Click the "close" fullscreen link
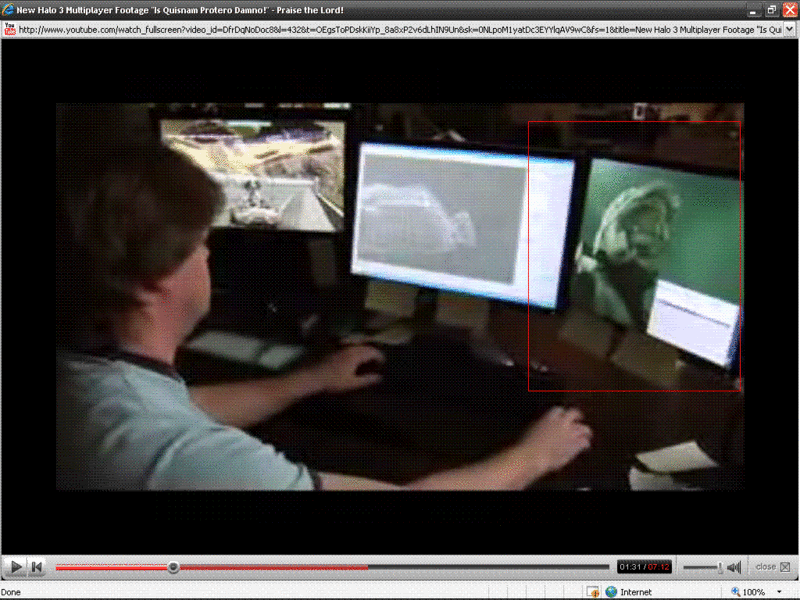 point(765,567)
